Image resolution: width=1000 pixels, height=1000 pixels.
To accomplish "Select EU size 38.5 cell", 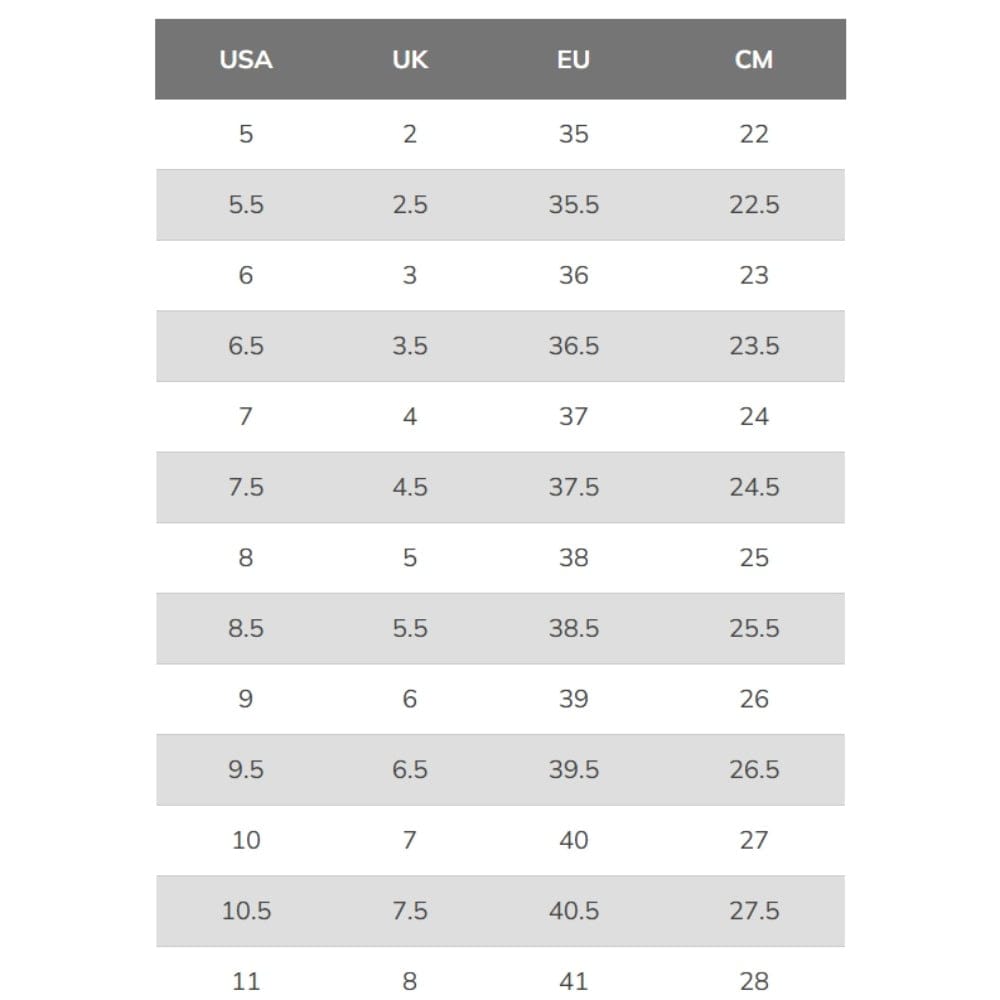I will pos(573,628).
